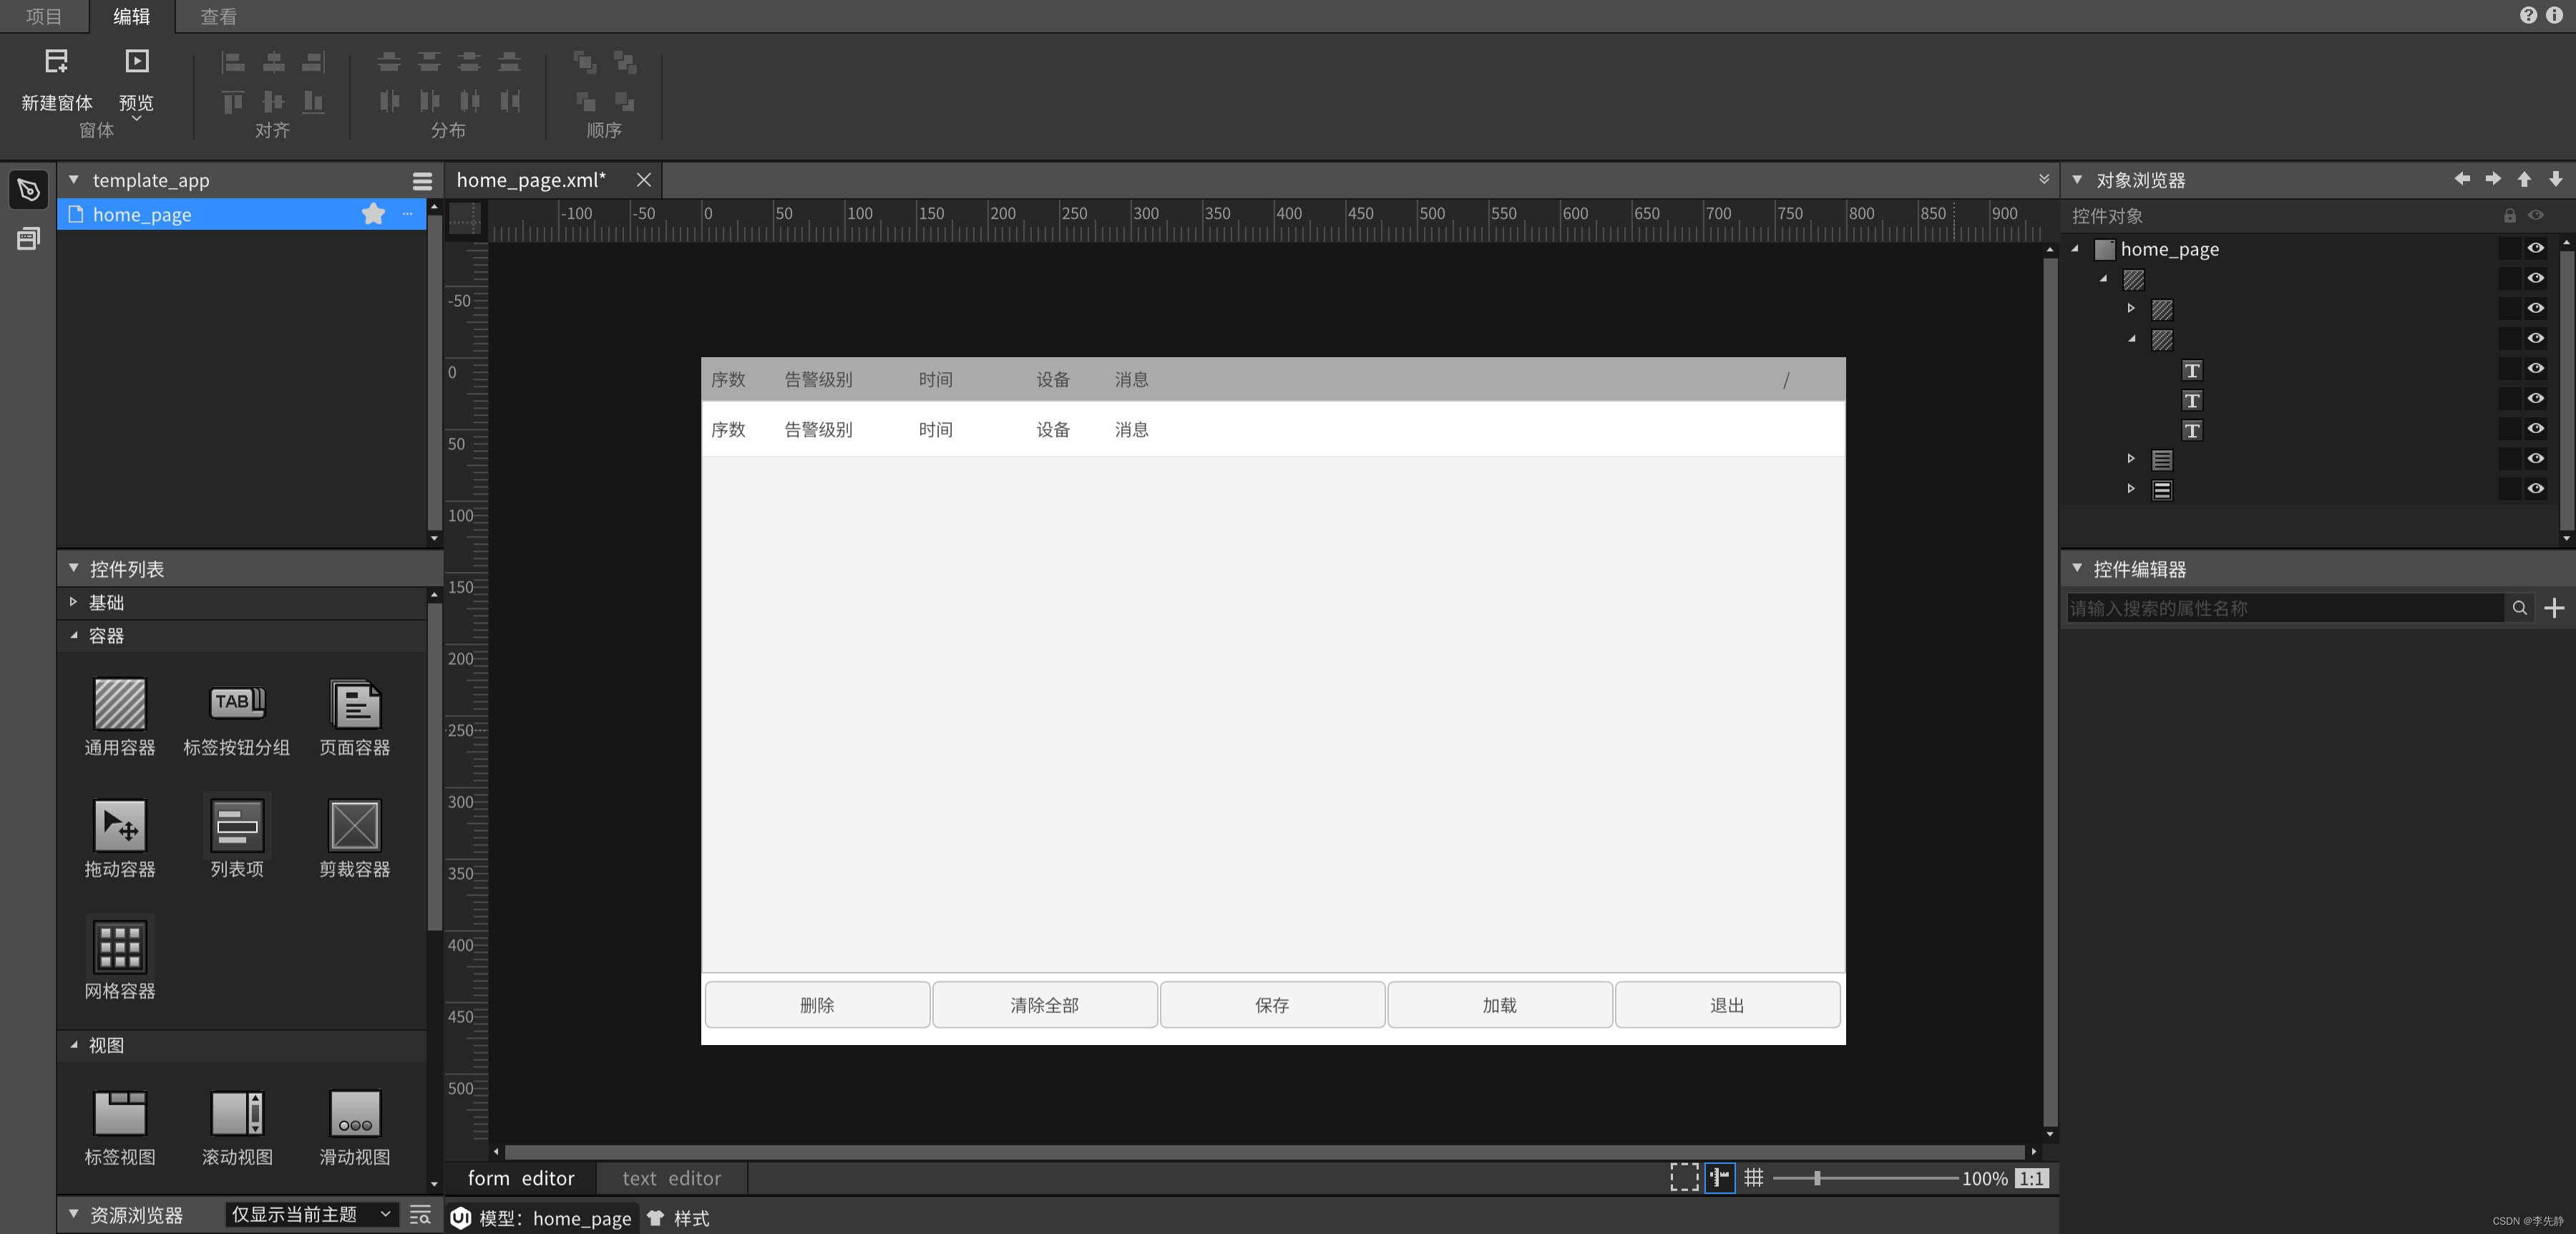Click the Preview (预览) icon
2576x1234 pixels.
tap(137, 62)
